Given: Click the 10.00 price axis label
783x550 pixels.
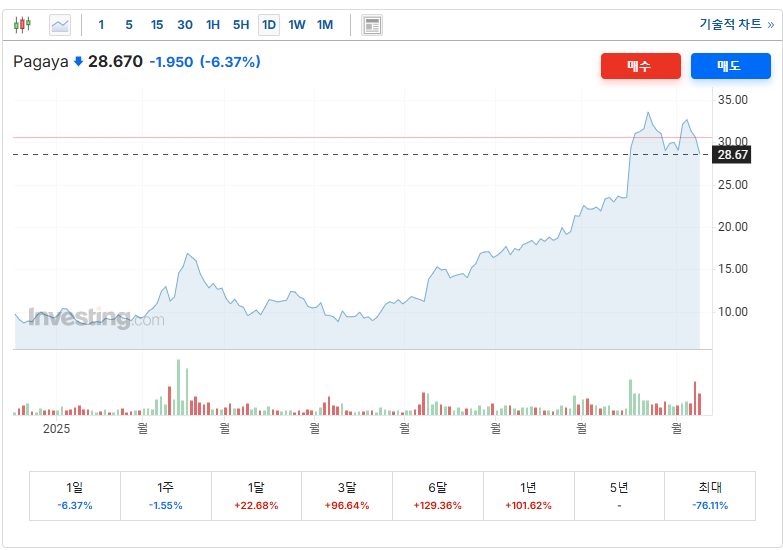Looking at the screenshot, I should point(733,312).
